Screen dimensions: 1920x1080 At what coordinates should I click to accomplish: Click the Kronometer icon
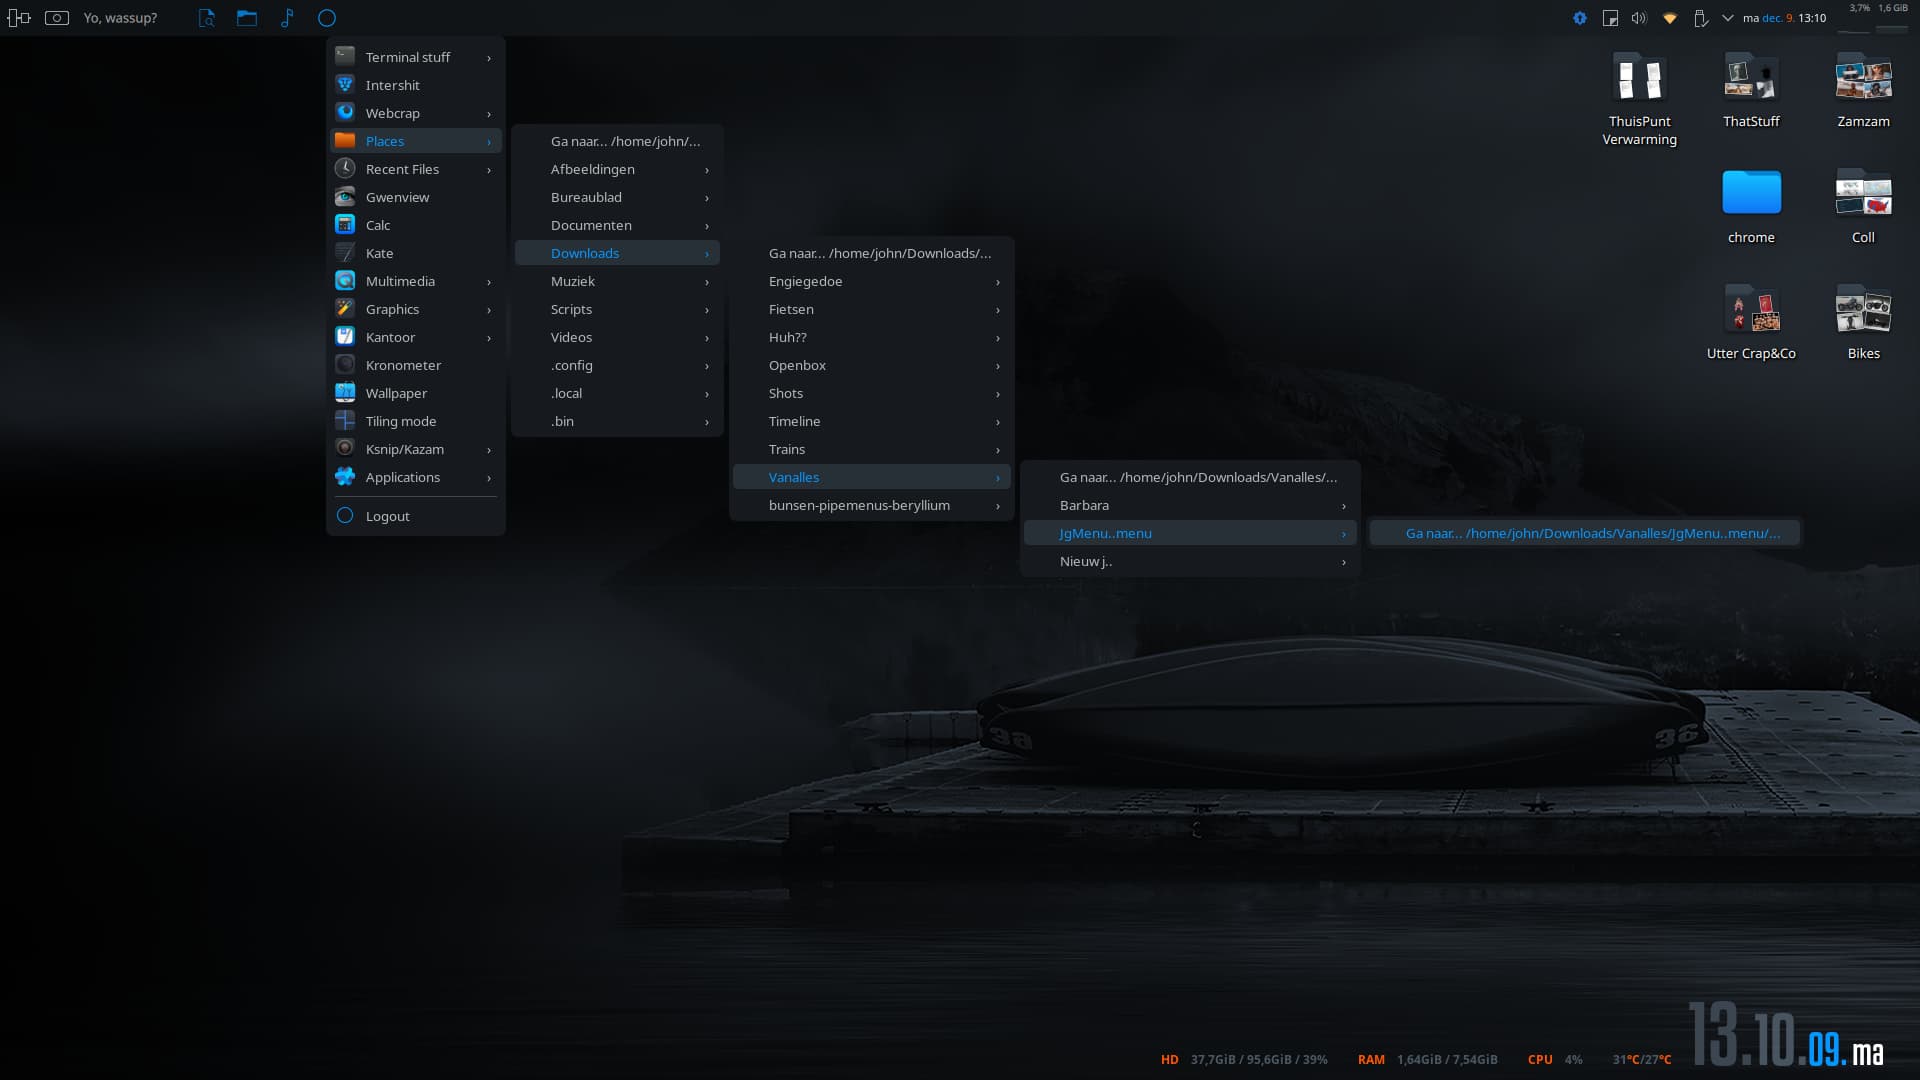click(345, 365)
